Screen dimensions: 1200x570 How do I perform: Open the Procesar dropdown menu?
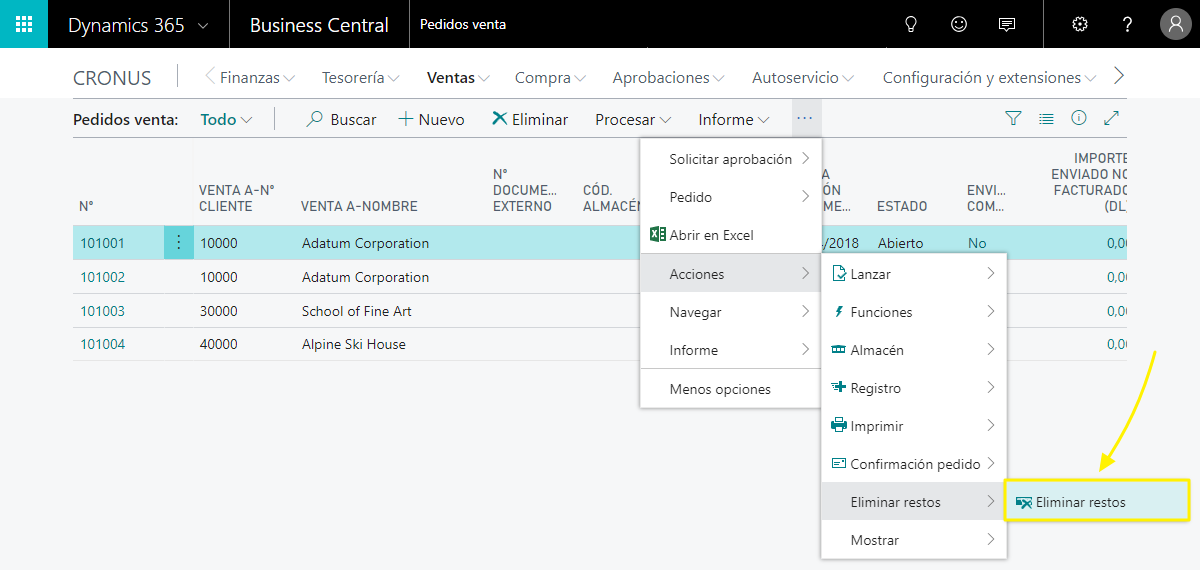pyautogui.click(x=633, y=120)
